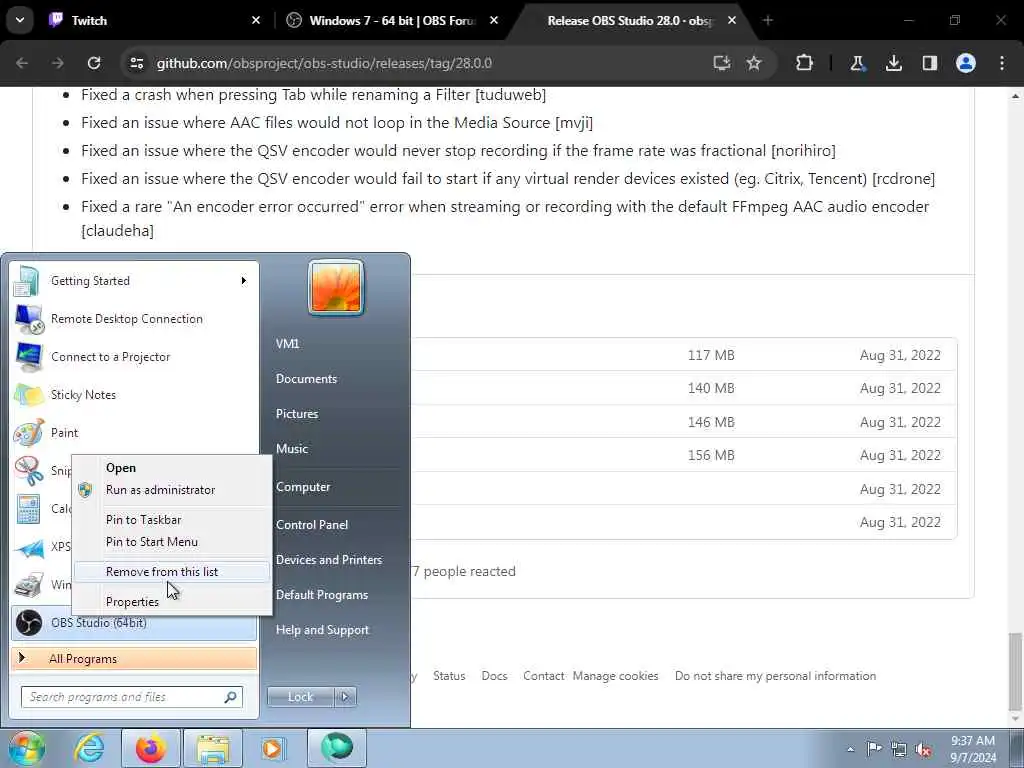Open Firefox from taskbar
The height and width of the screenshot is (768, 1024).
tap(151, 748)
